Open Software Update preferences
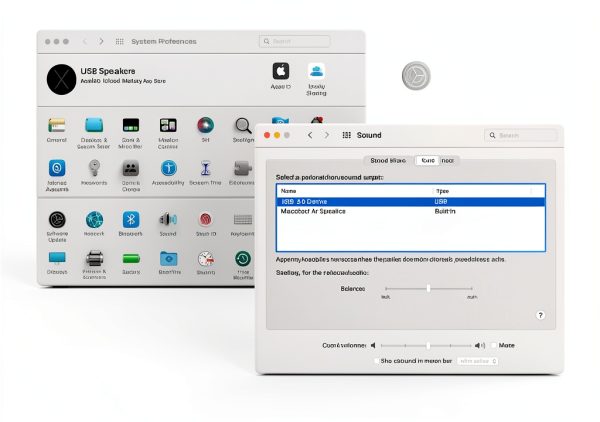 pos(57,220)
